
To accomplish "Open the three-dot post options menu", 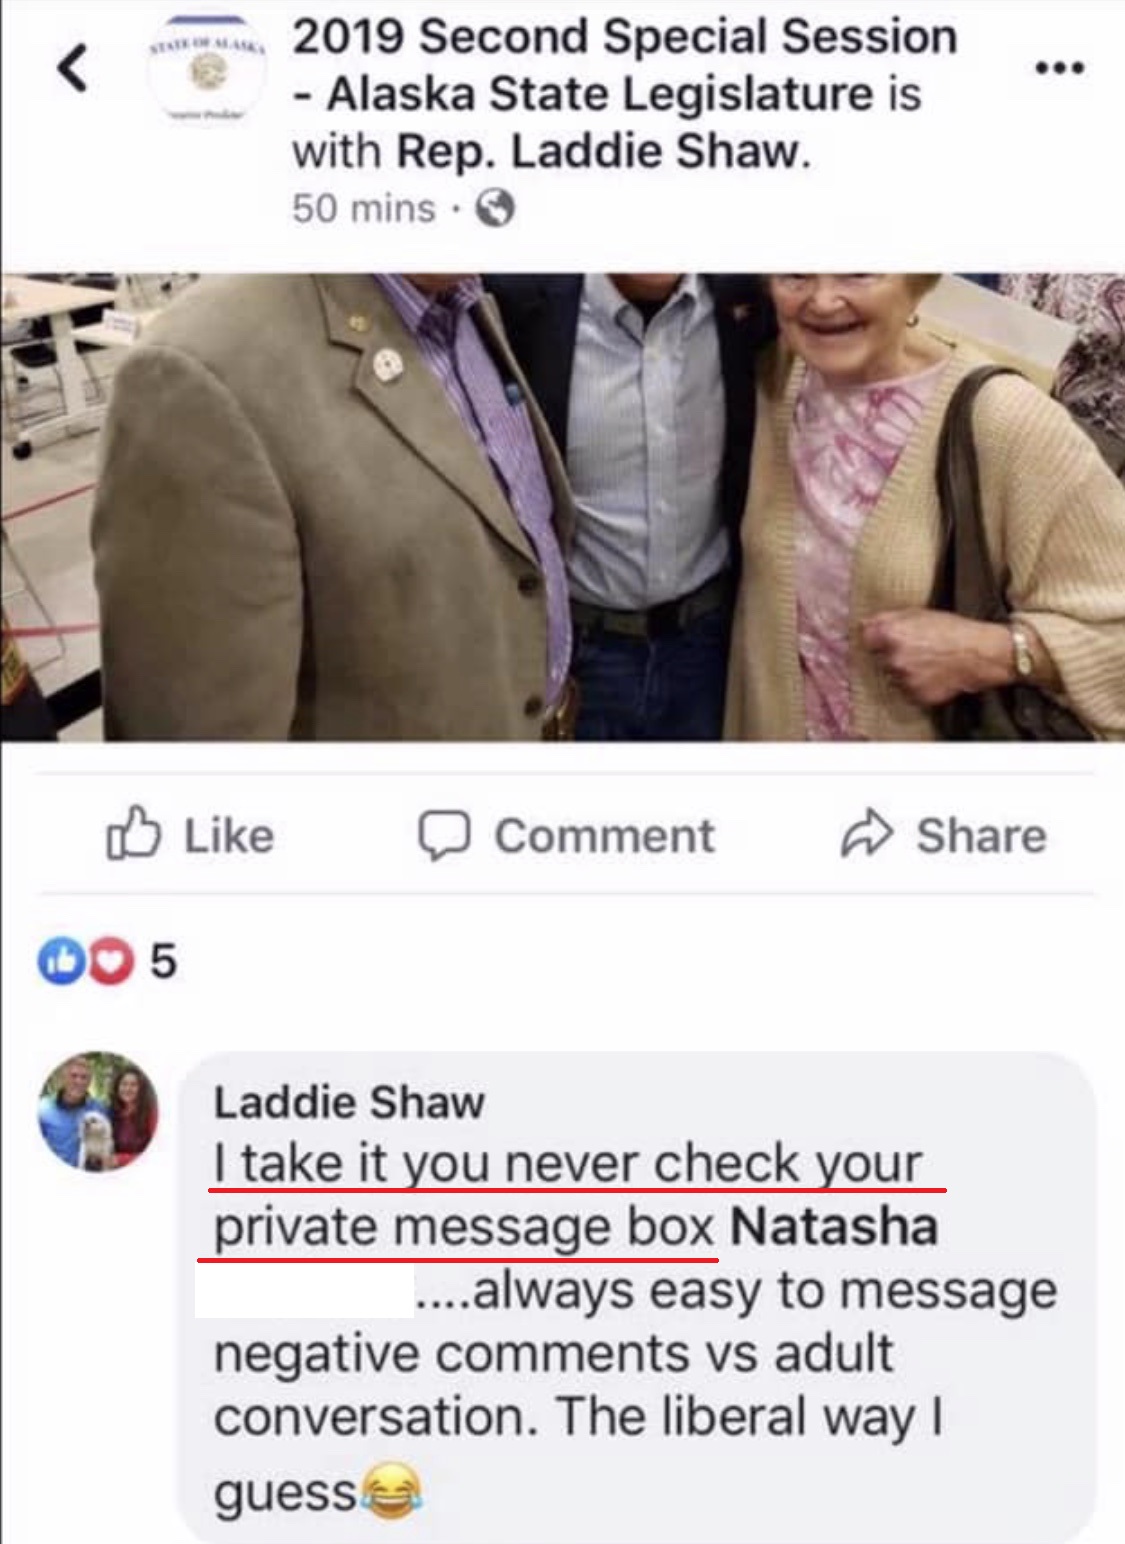I will (x=1060, y=69).
